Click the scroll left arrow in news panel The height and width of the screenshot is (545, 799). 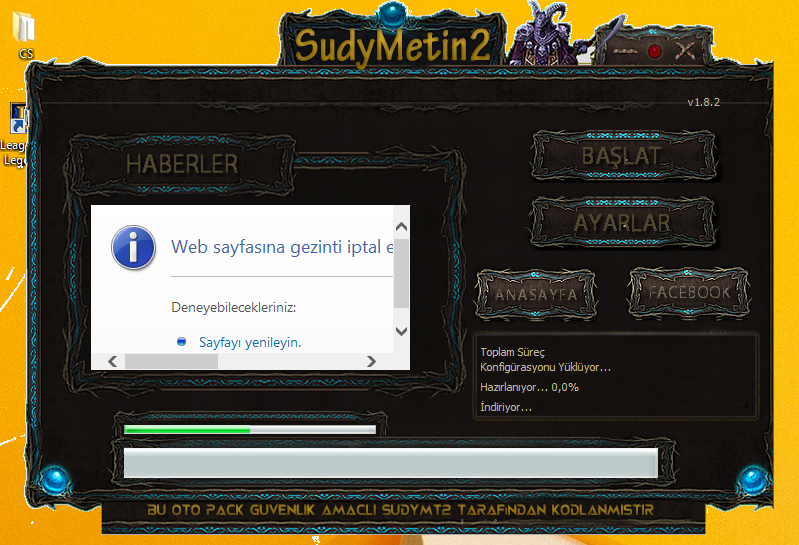(x=113, y=361)
